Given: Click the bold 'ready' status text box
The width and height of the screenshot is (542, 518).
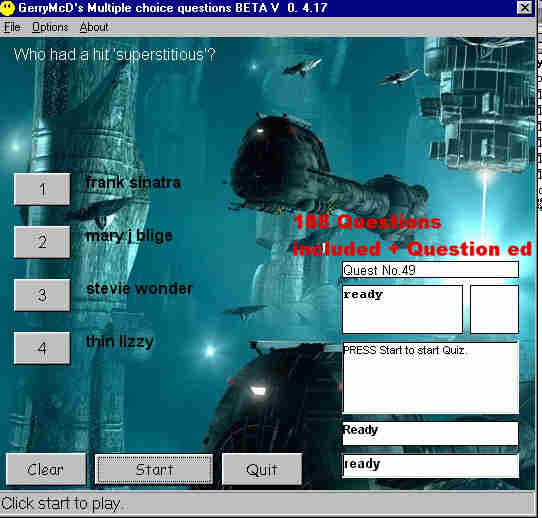Looking at the screenshot, I should (402, 309).
